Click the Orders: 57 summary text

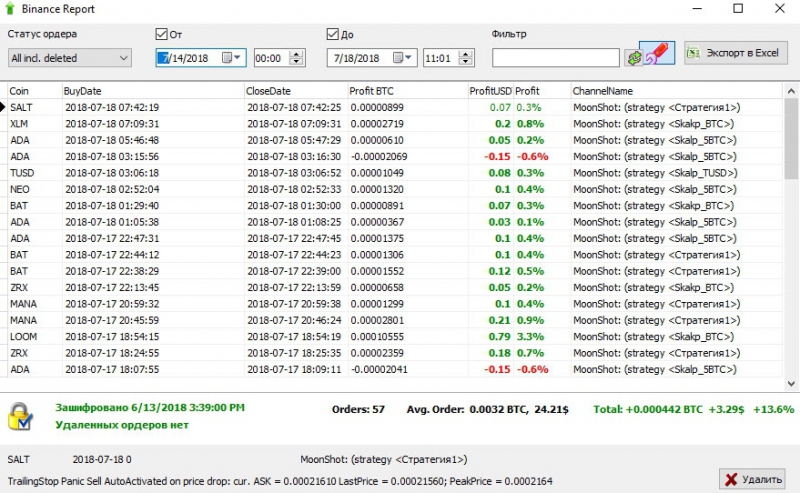(358, 409)
